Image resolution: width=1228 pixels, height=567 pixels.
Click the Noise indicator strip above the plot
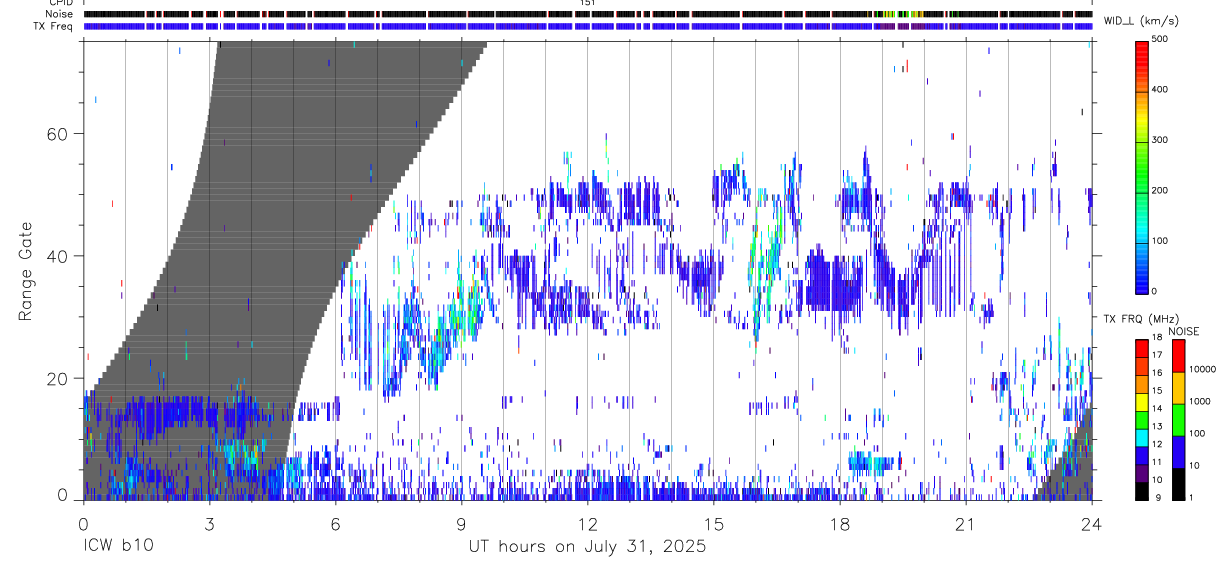click(588, 14)
